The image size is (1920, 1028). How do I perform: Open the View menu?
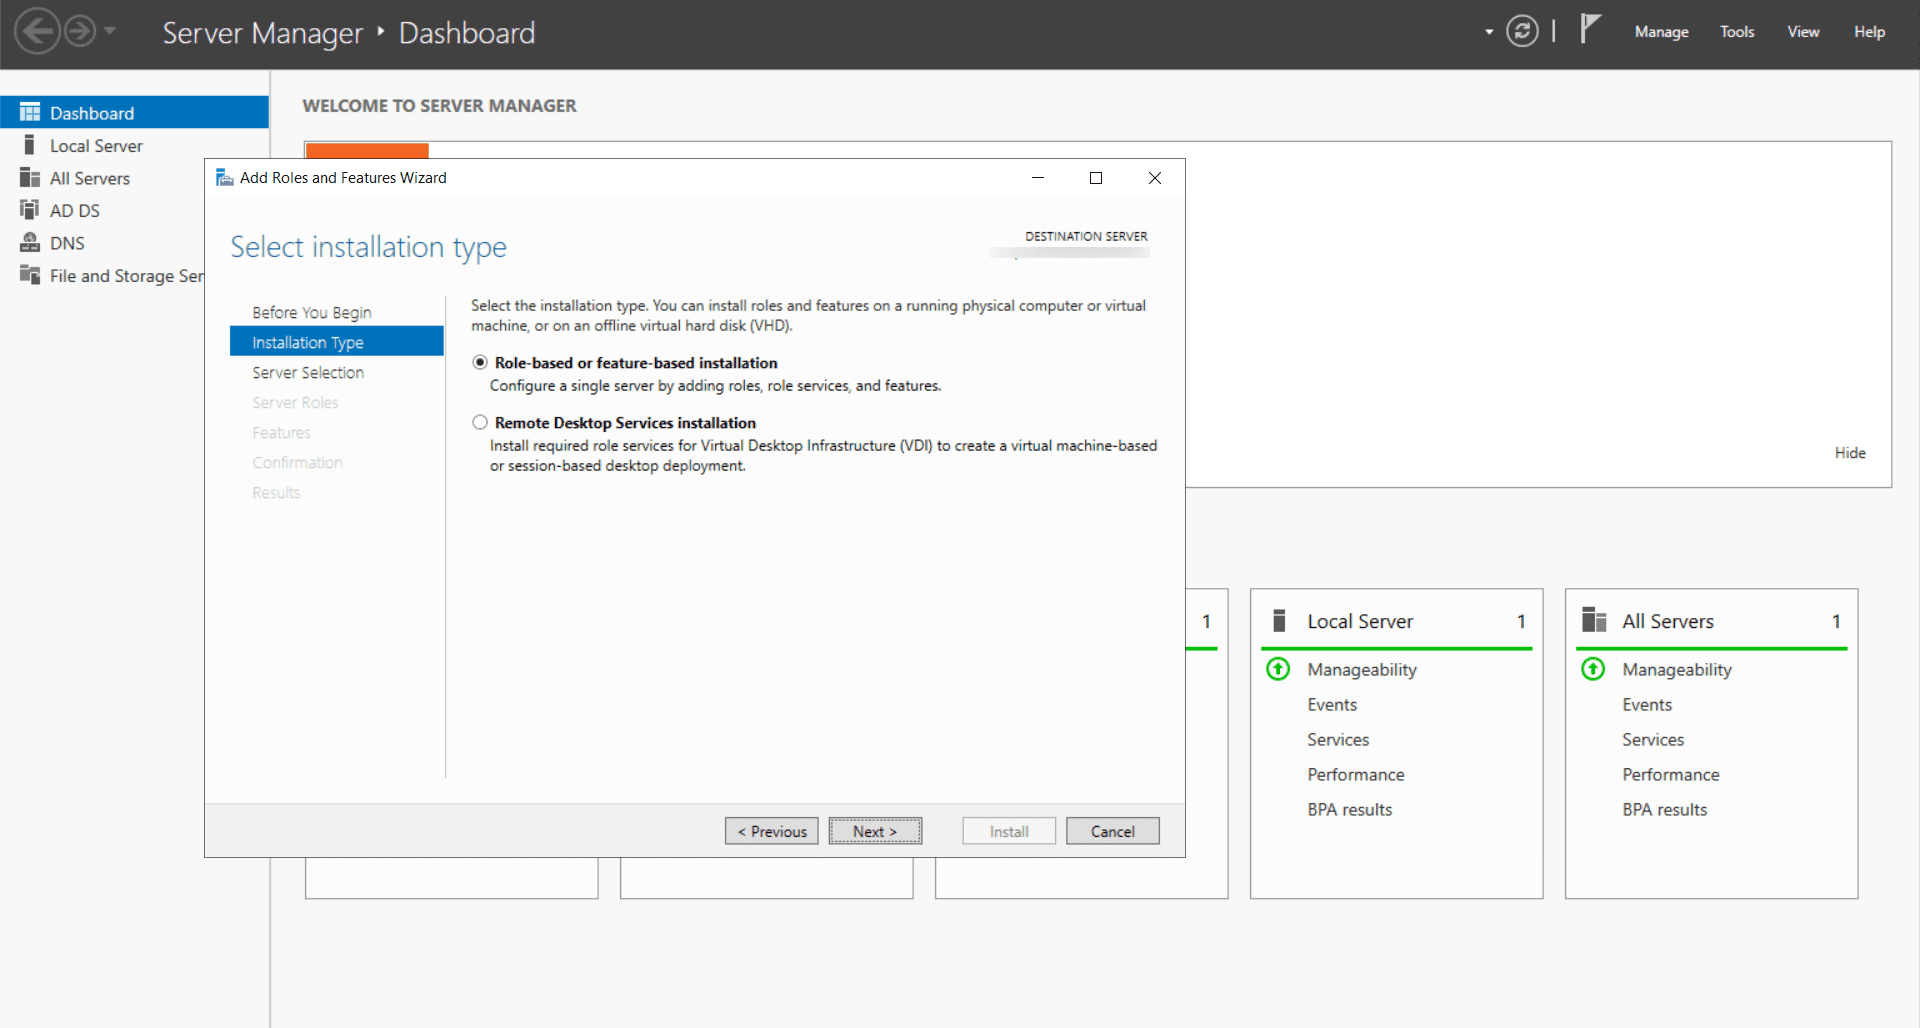[x=1803, y=32]
